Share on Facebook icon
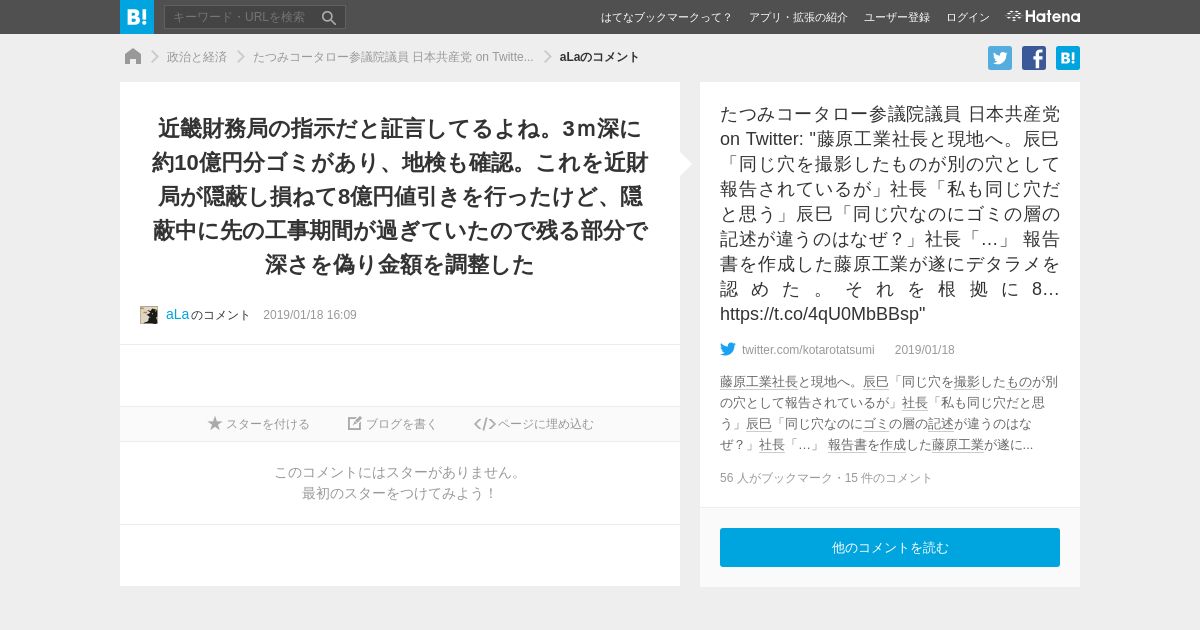 [x=1034, y=58]
